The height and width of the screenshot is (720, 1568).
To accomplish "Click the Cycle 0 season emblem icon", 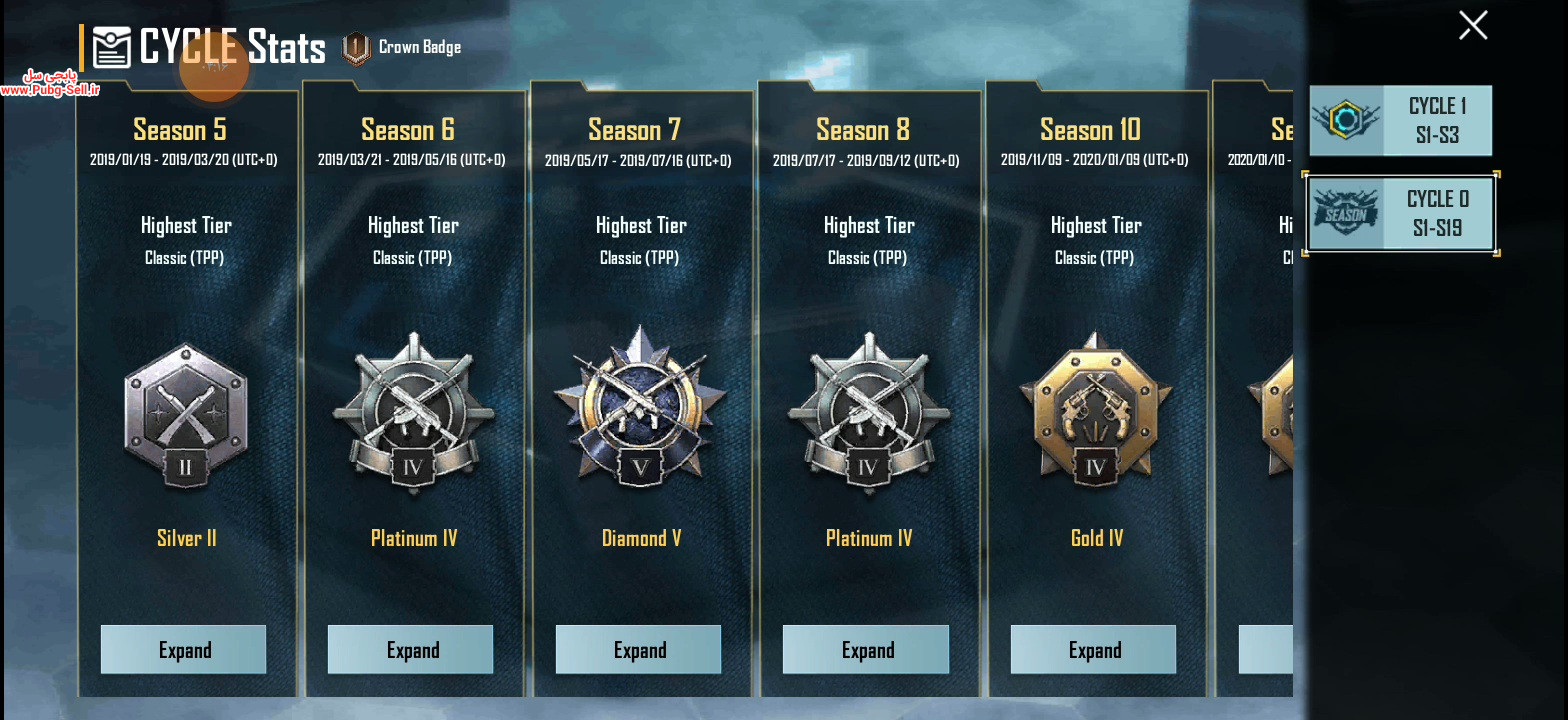I will [1346, 214].
